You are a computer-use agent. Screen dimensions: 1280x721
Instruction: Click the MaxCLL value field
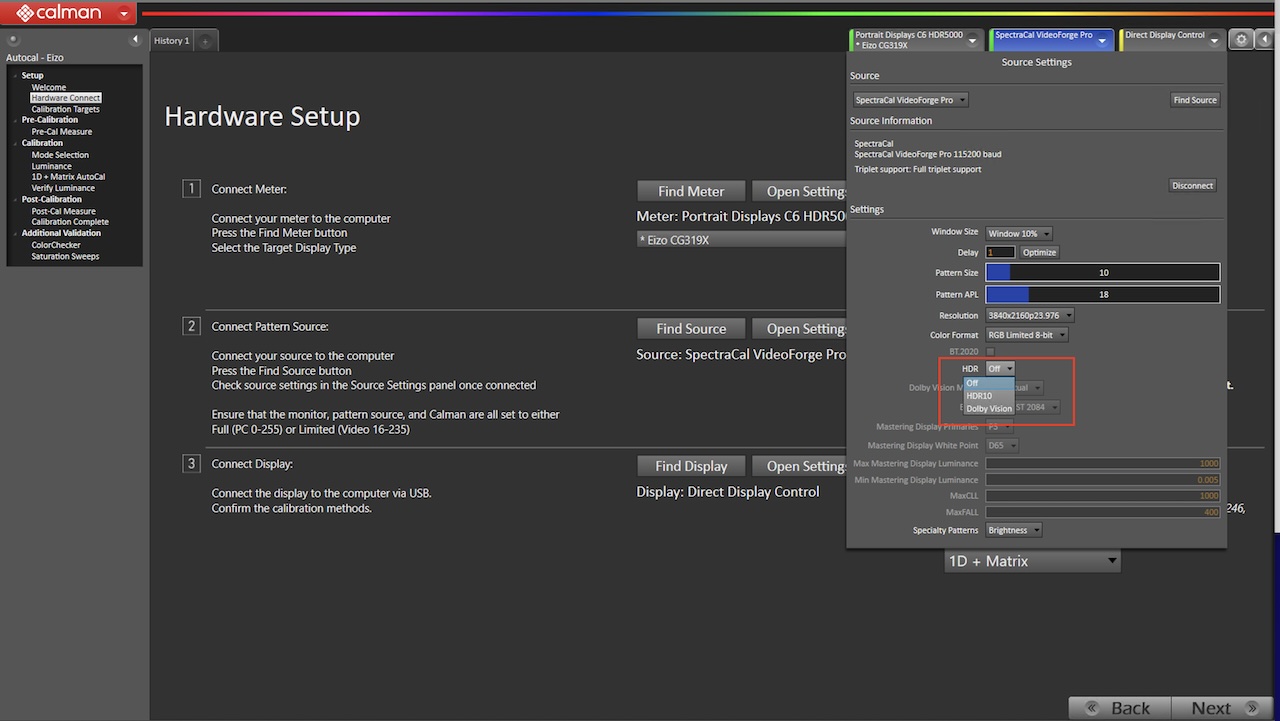tap(1103, 496)
